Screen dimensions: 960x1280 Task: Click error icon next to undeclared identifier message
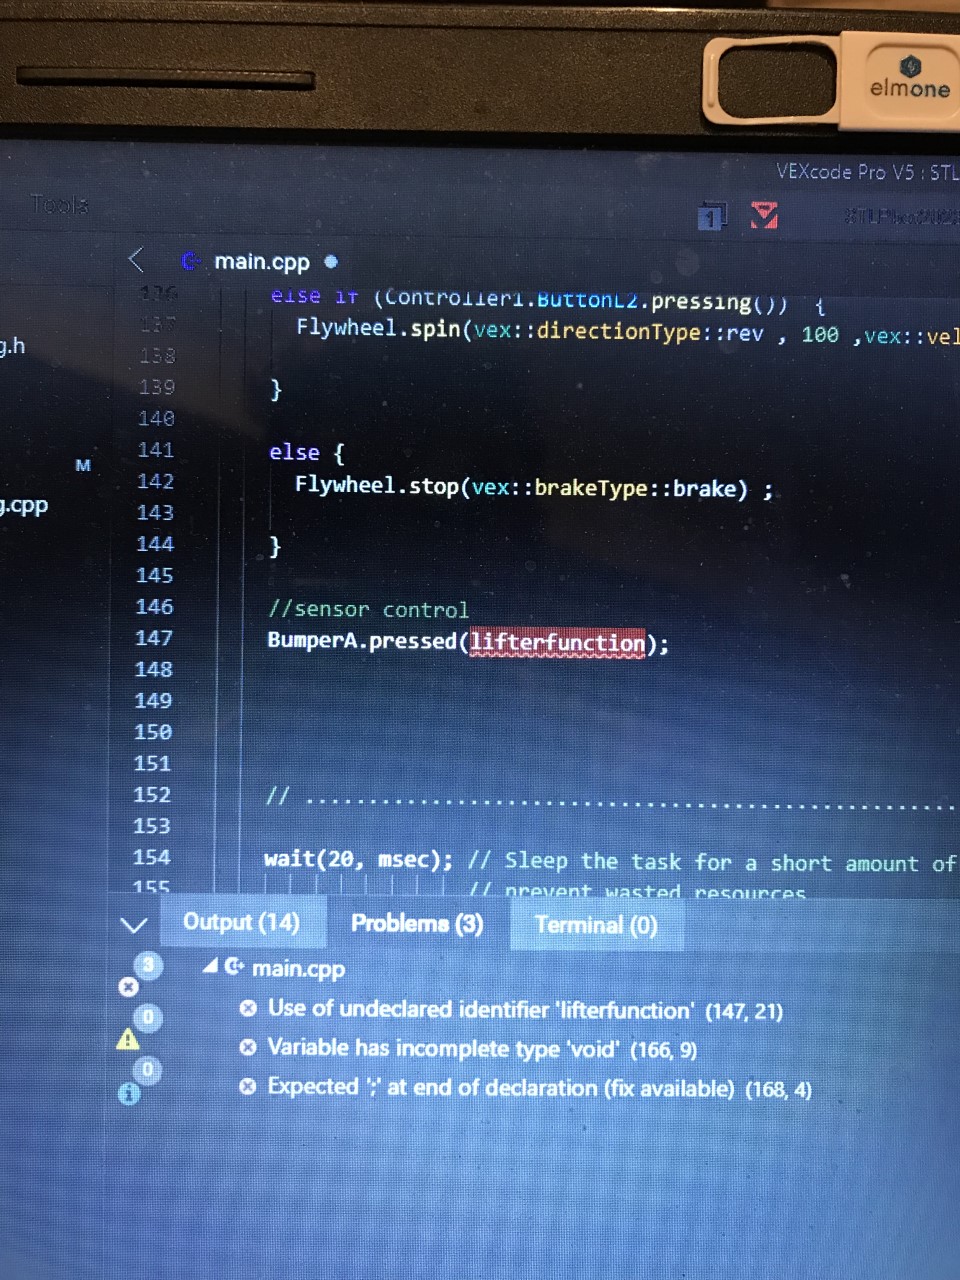tap(248, 1009)
